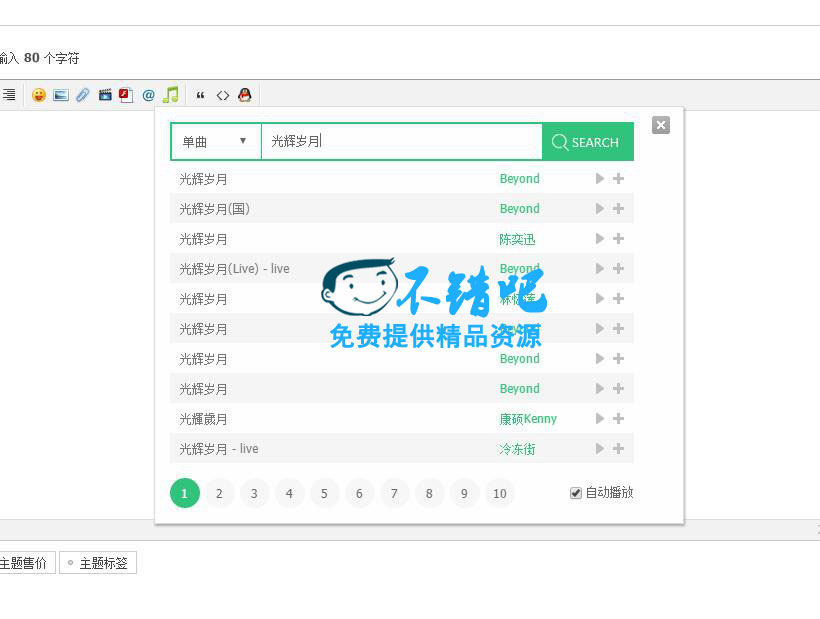The image size is (820, 619).
Task: Click the QQ penguin icon in the toolbar
Action: (245, 95)
